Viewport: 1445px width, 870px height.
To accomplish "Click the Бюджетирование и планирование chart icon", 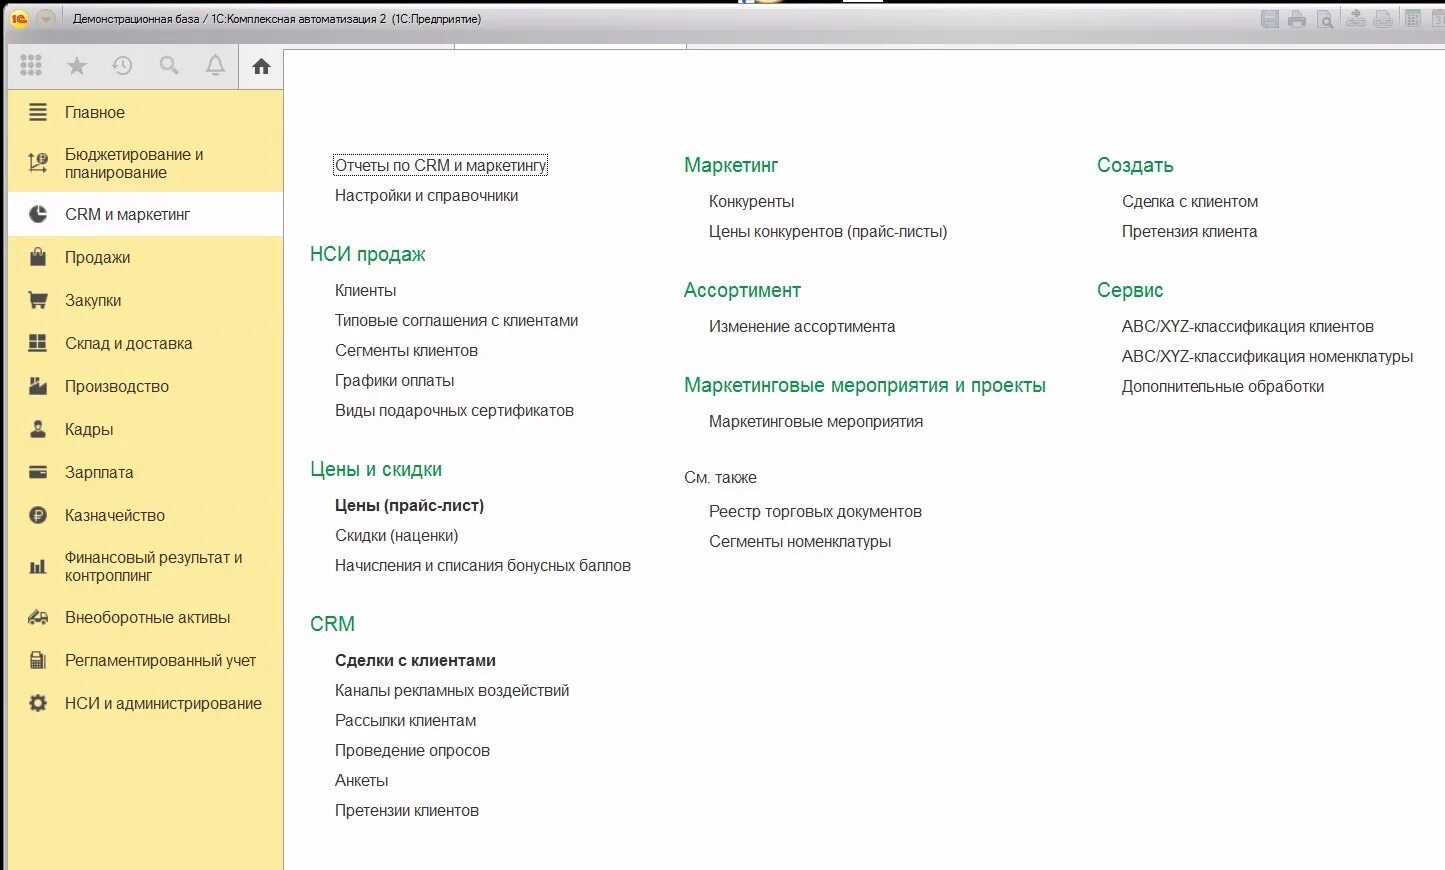I will click(38, 163).
